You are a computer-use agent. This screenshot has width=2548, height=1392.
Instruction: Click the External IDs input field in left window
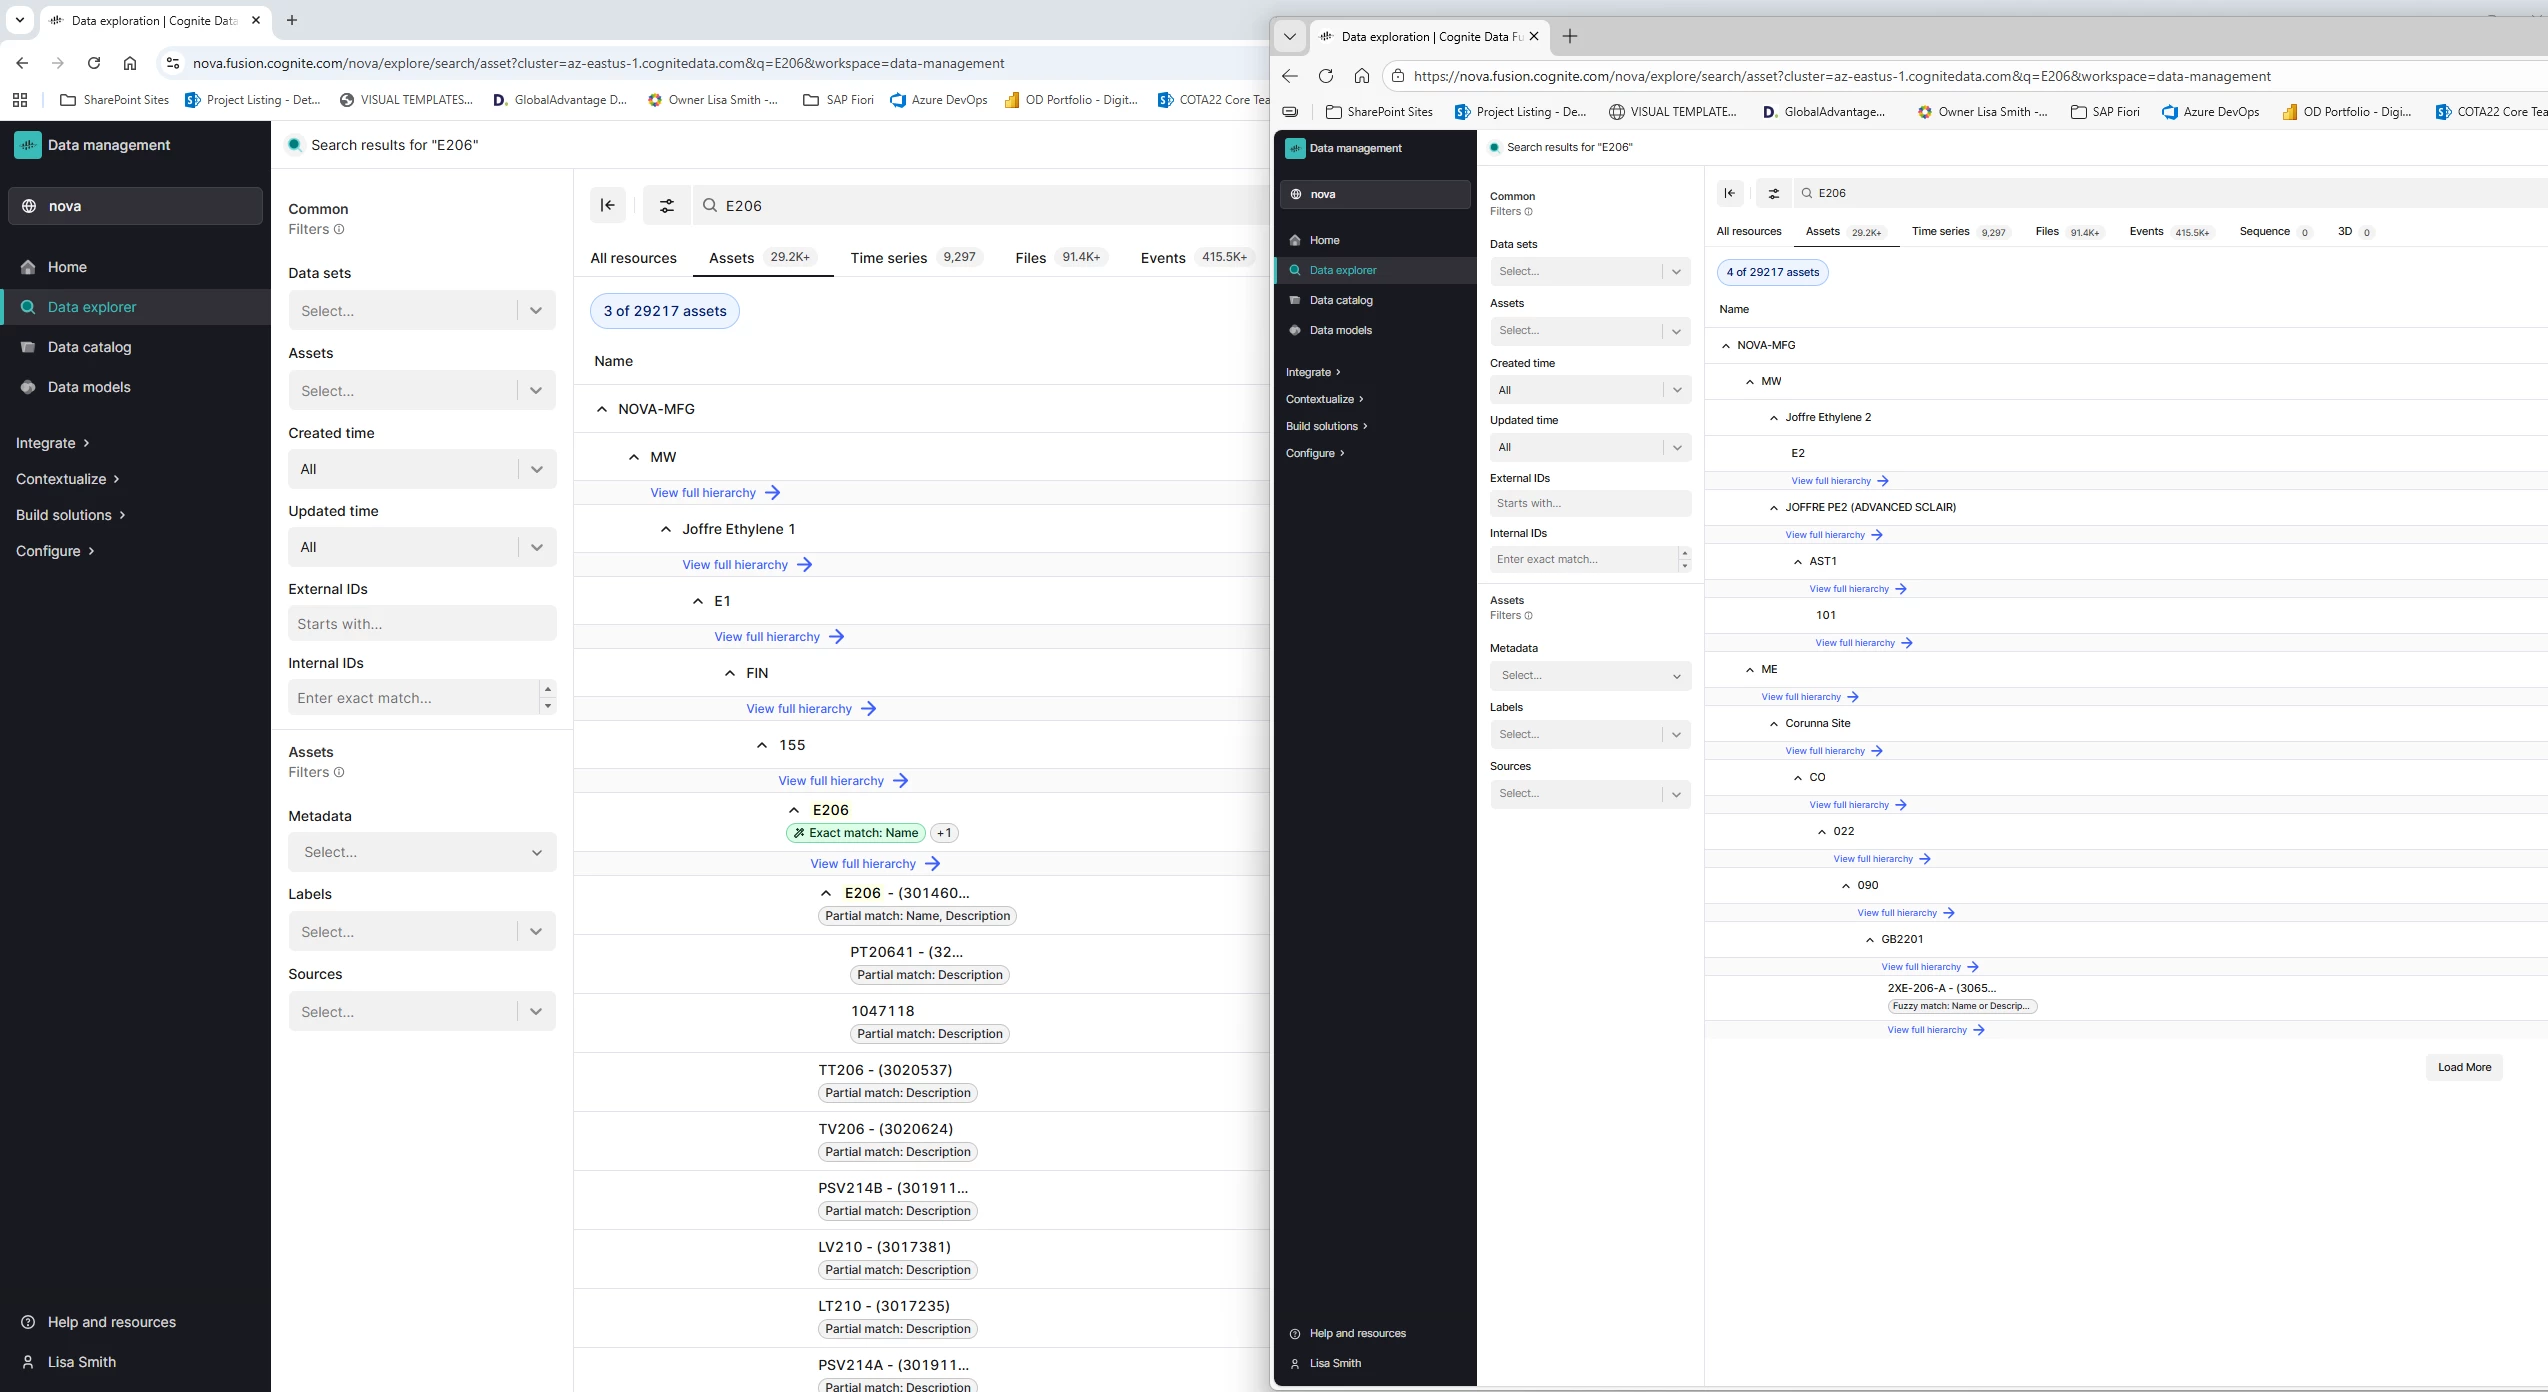[421, 624]
